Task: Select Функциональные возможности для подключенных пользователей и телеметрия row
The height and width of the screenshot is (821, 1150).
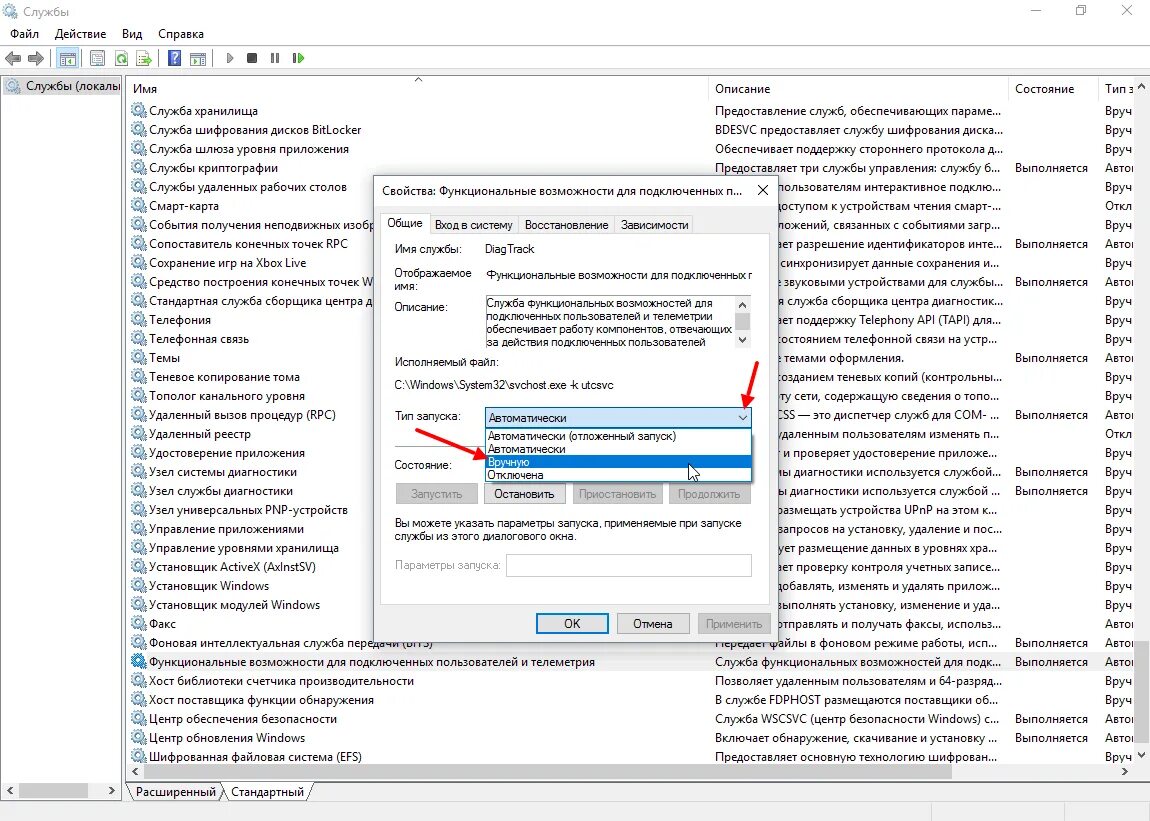Action: (631, 662)
